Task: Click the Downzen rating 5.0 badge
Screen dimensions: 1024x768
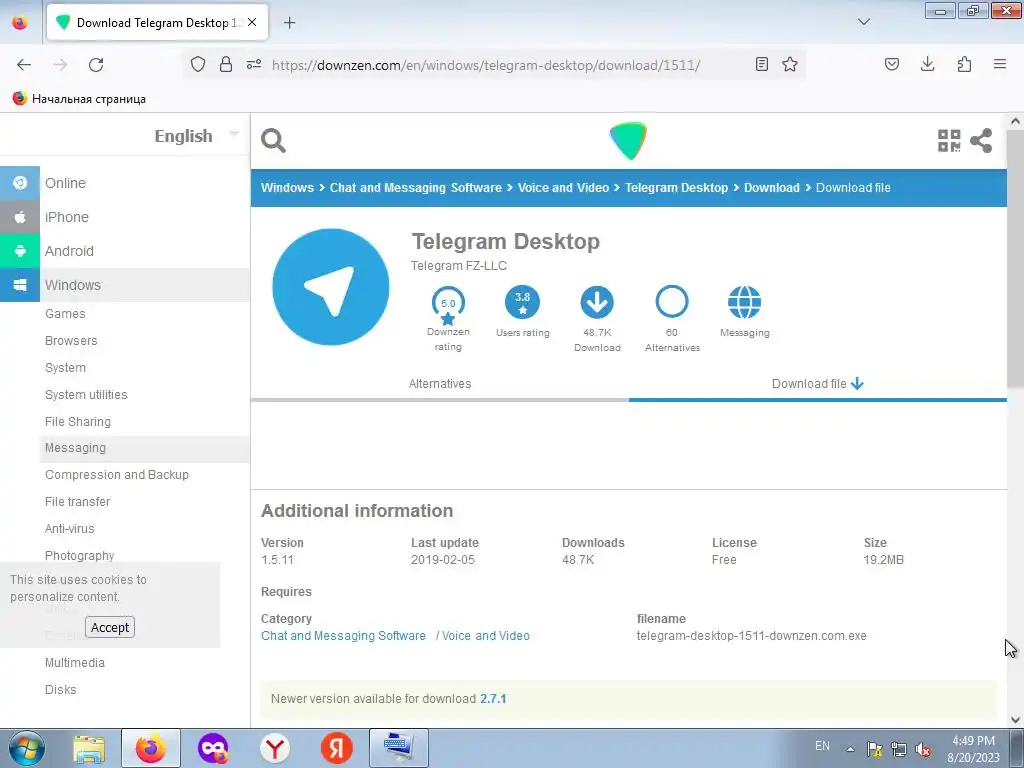Action: click(448, 304)
